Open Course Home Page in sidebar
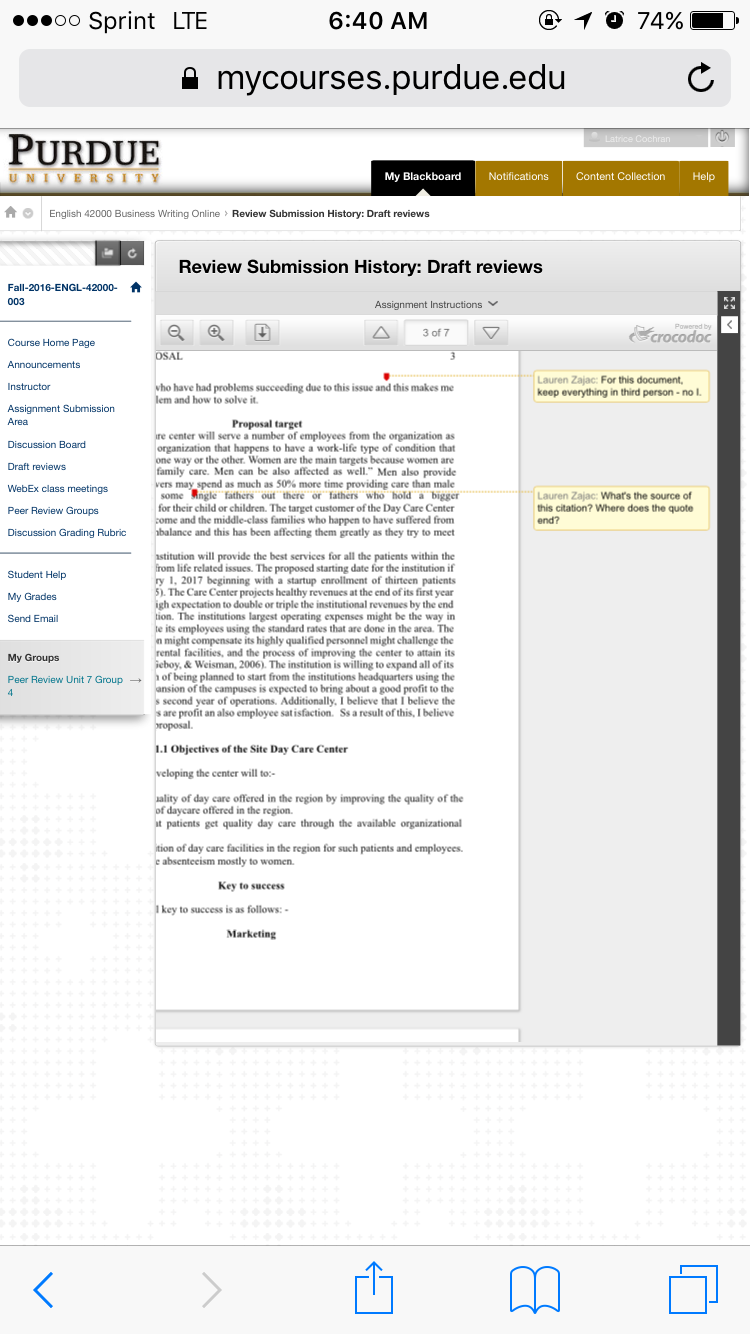The width and height of the screenshot is (750, 1334). [51, 343]
